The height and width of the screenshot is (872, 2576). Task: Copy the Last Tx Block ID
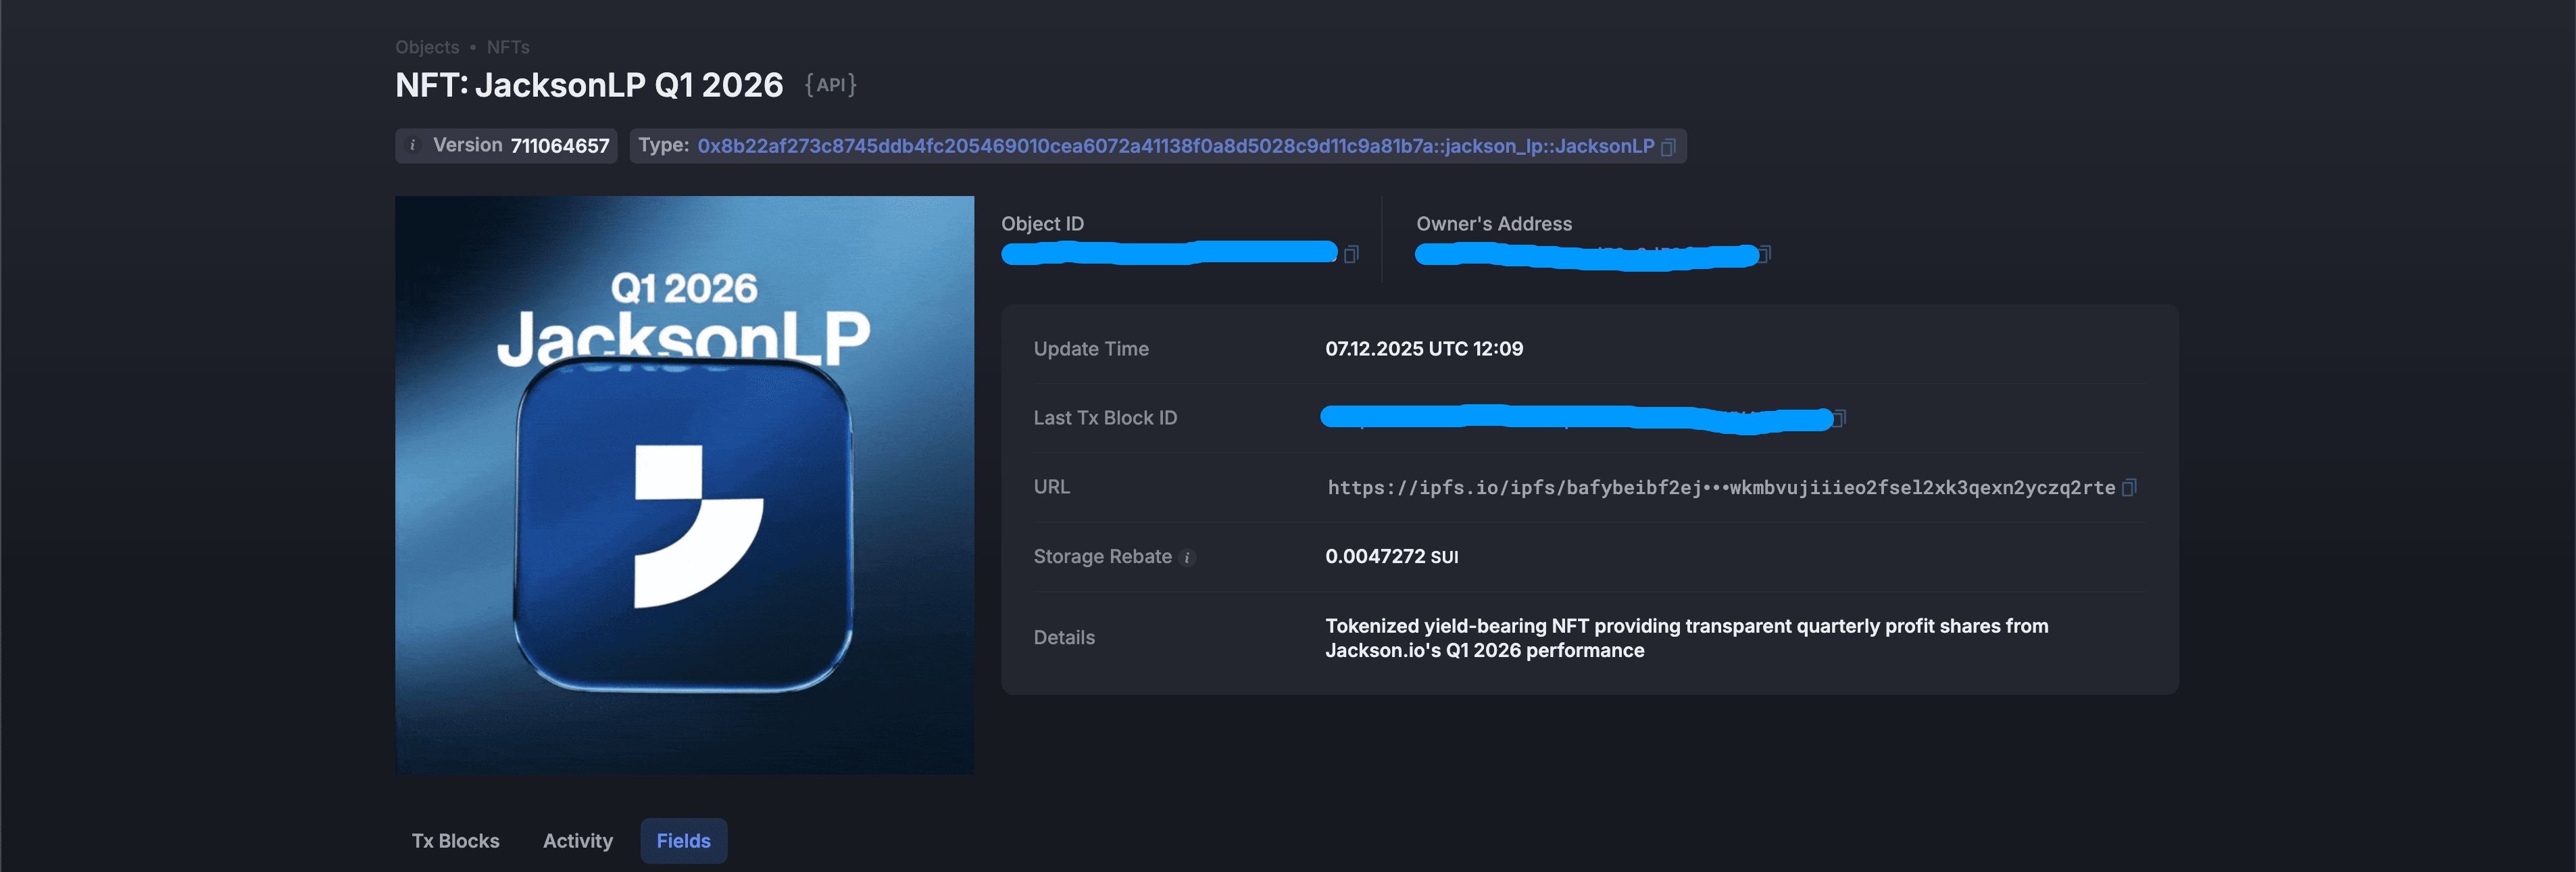pyautogui.click(x=1840, y=418)
